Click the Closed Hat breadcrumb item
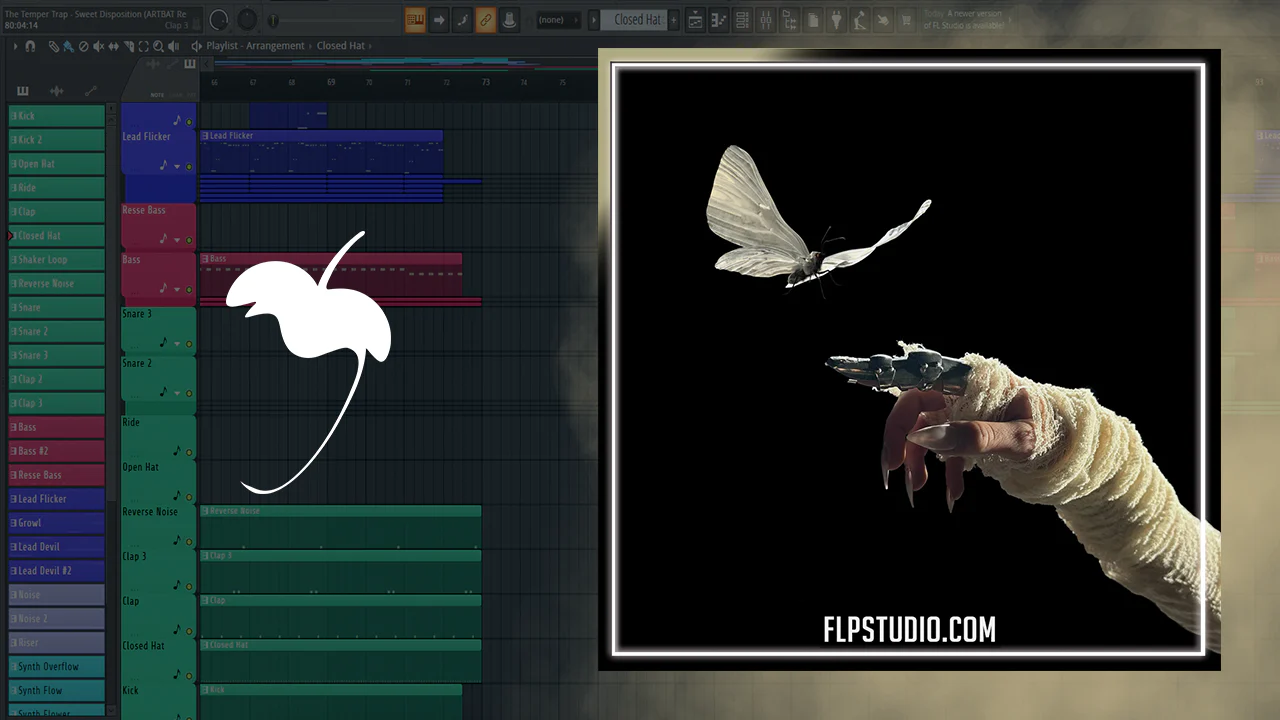The height and width of the screenshot is (720, 1280). point(341,46)
